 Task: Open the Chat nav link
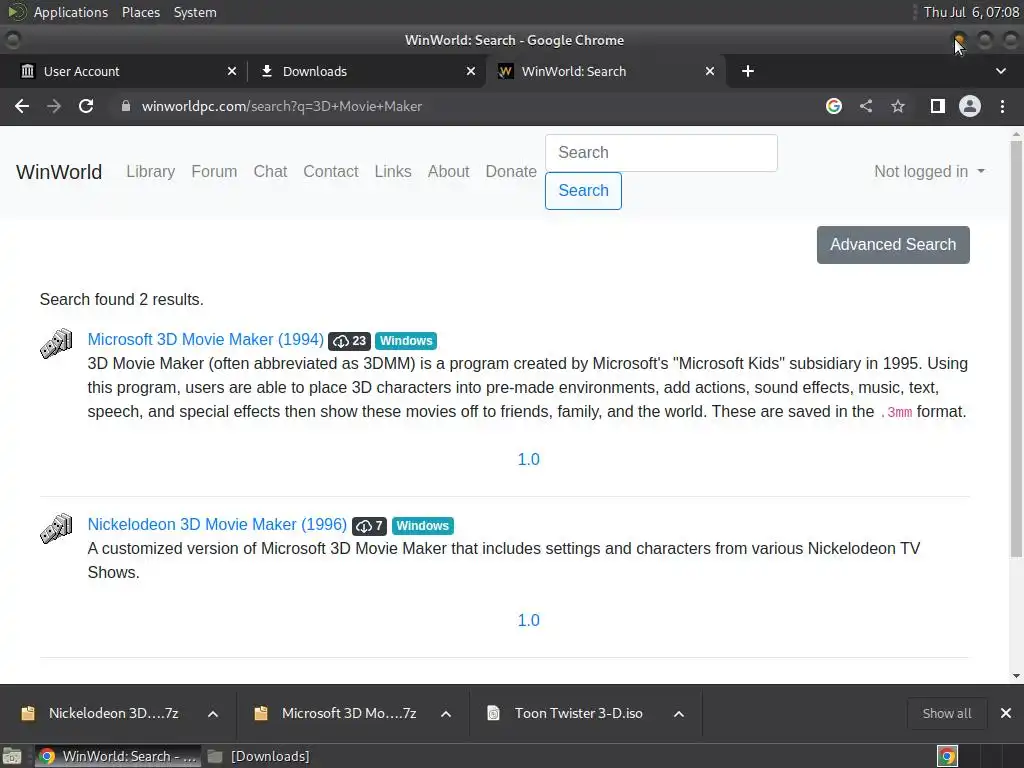pos(270,172)
